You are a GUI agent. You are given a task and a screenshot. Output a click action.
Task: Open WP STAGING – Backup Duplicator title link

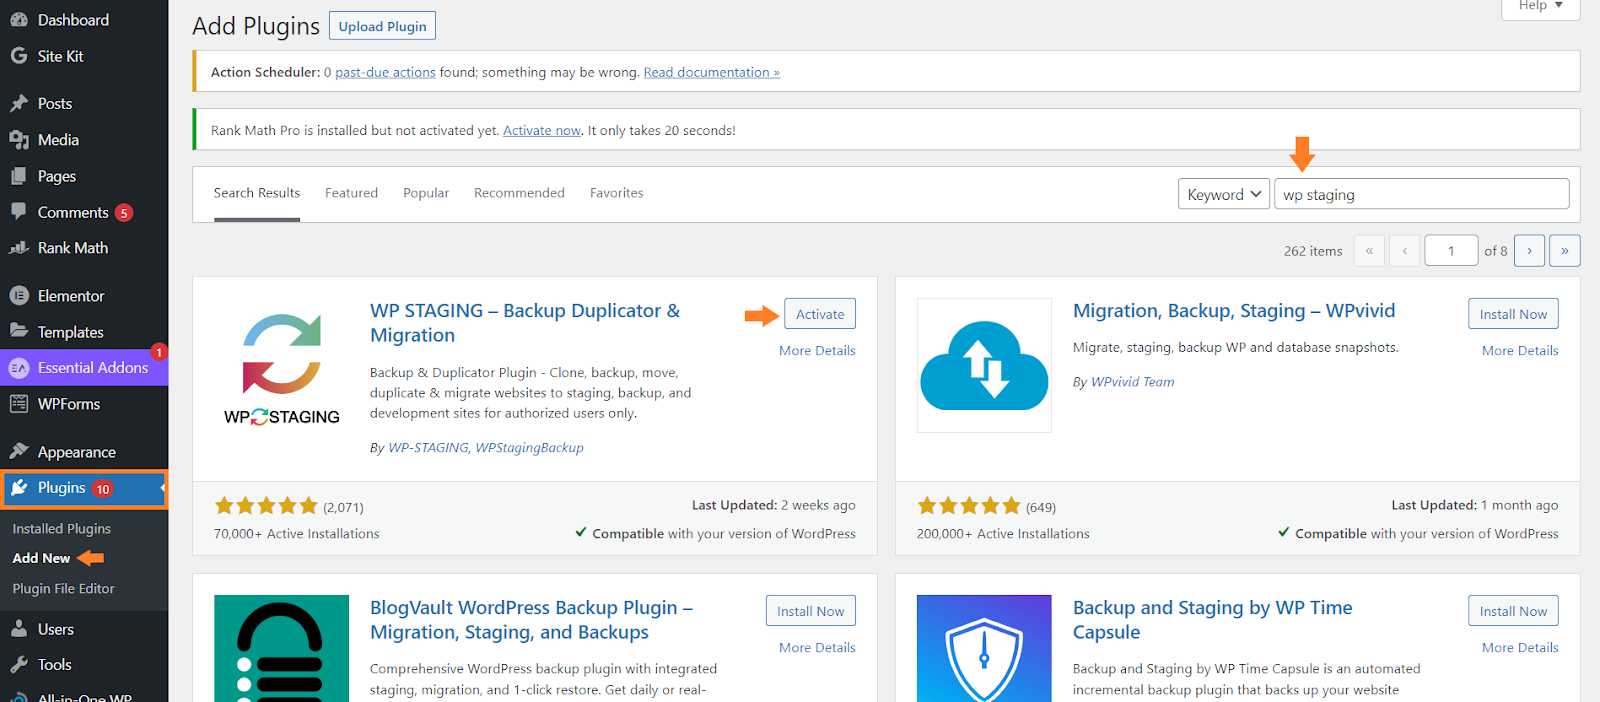525,323
